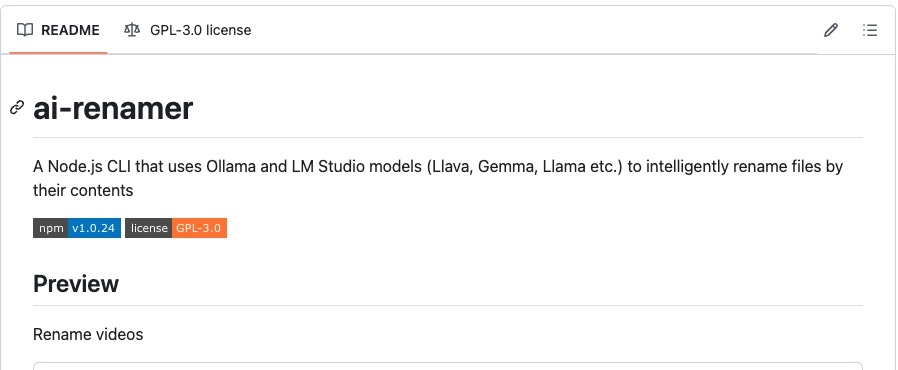Click the README book icon
The height and width of the screenshot is (370, 898).
coord(25,30)
